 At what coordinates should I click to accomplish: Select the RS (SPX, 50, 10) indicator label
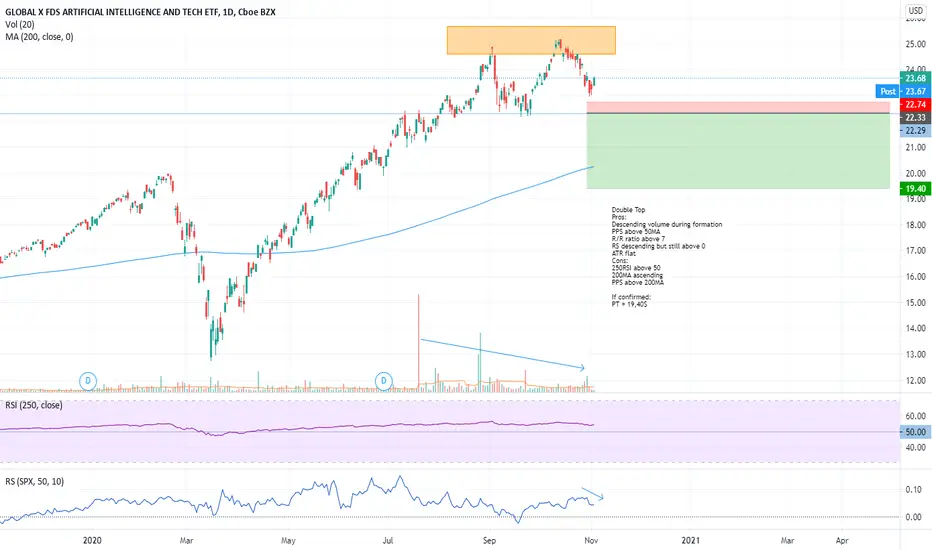click(x=34, y=481)
